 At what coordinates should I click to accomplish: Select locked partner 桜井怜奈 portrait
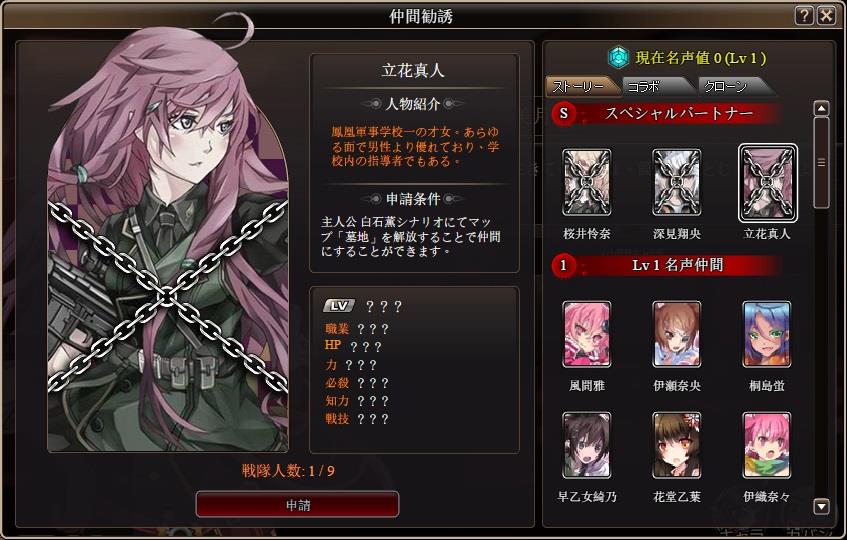coord(587,183)
